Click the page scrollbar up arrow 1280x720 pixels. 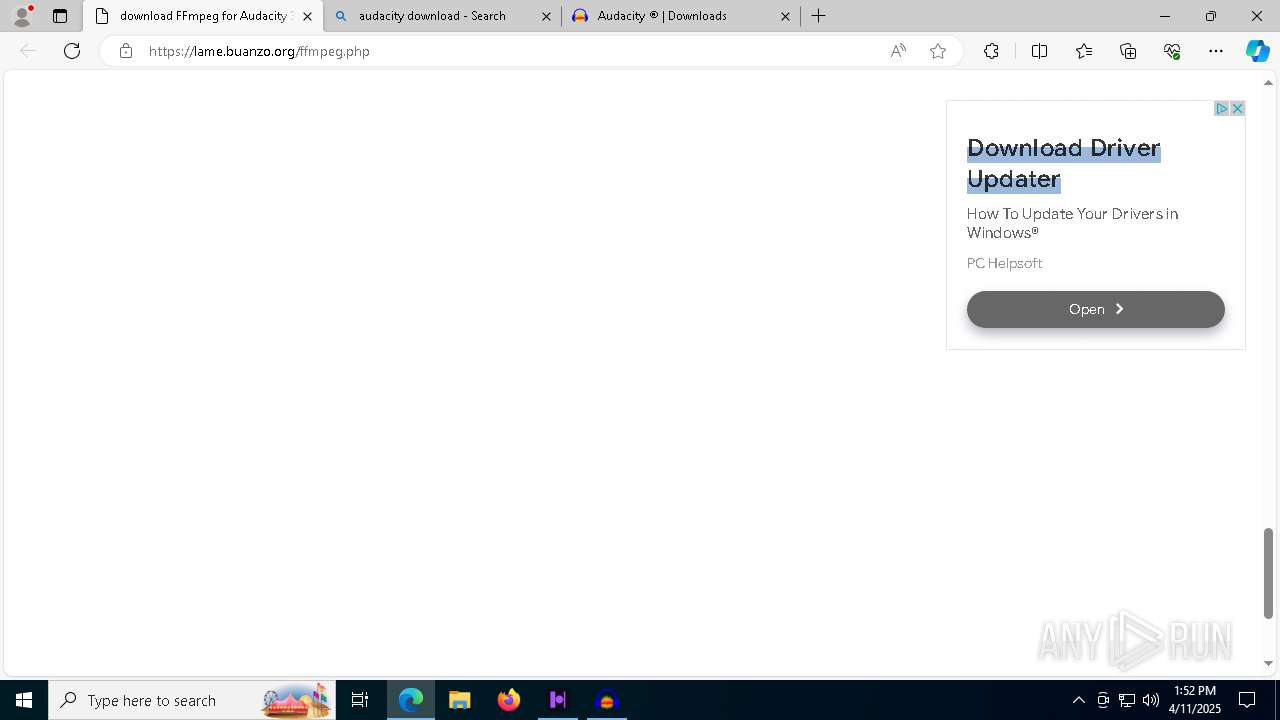[1268, 83]
